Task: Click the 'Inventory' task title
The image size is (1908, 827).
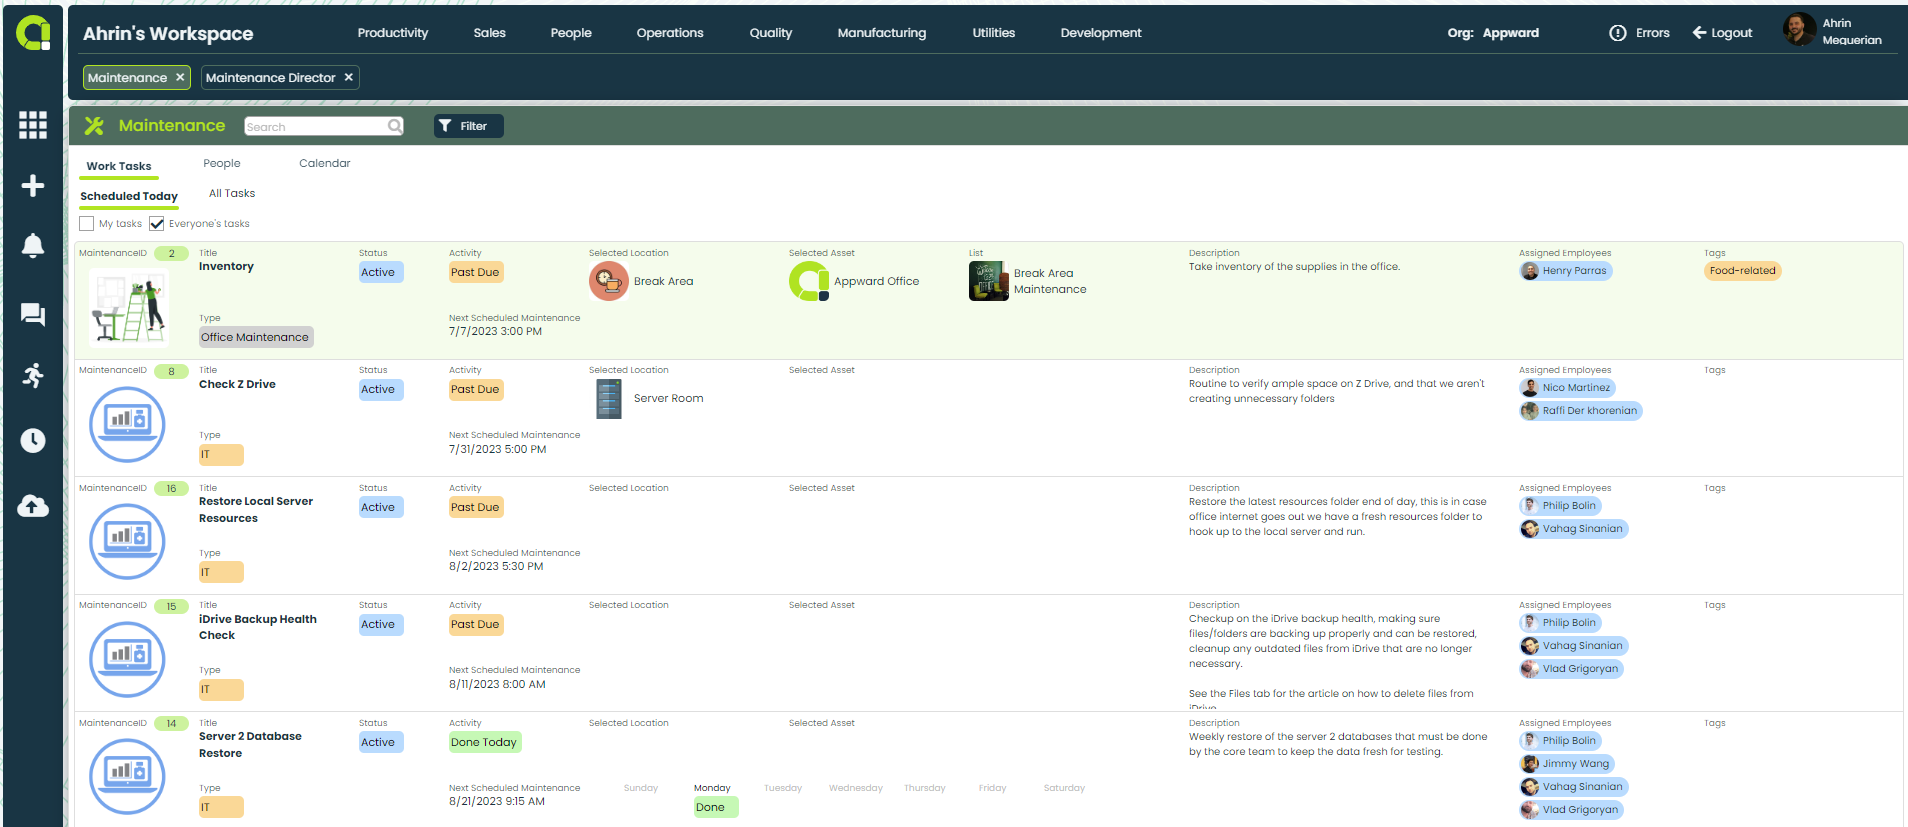Action: (226, 266)
